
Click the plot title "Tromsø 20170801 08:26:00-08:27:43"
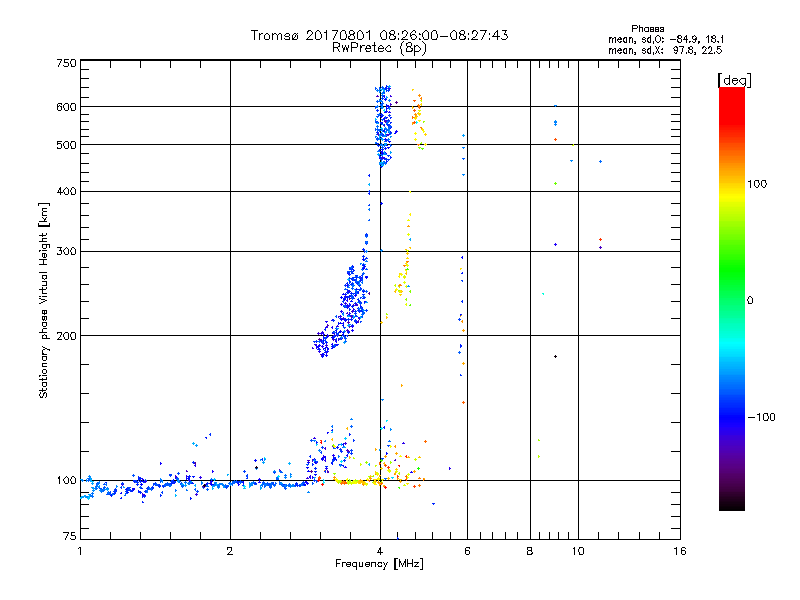[x=379, y=35]
